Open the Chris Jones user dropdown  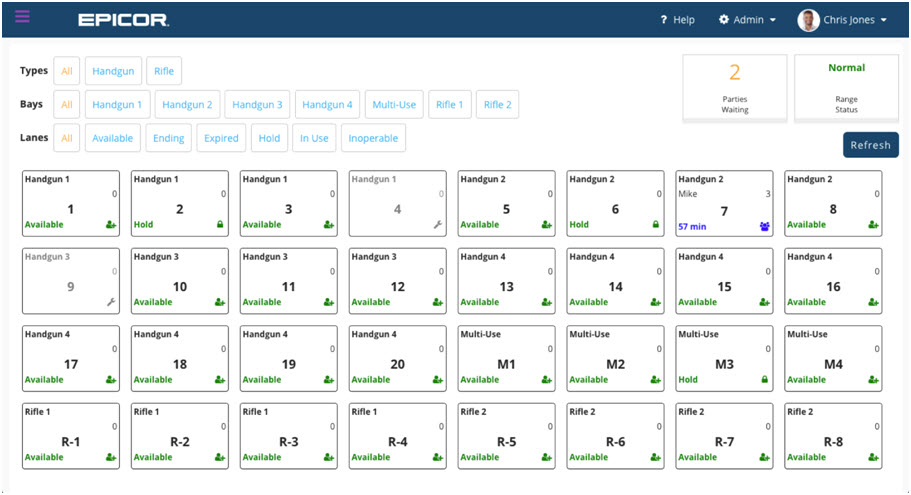click(x=842, y=20)
